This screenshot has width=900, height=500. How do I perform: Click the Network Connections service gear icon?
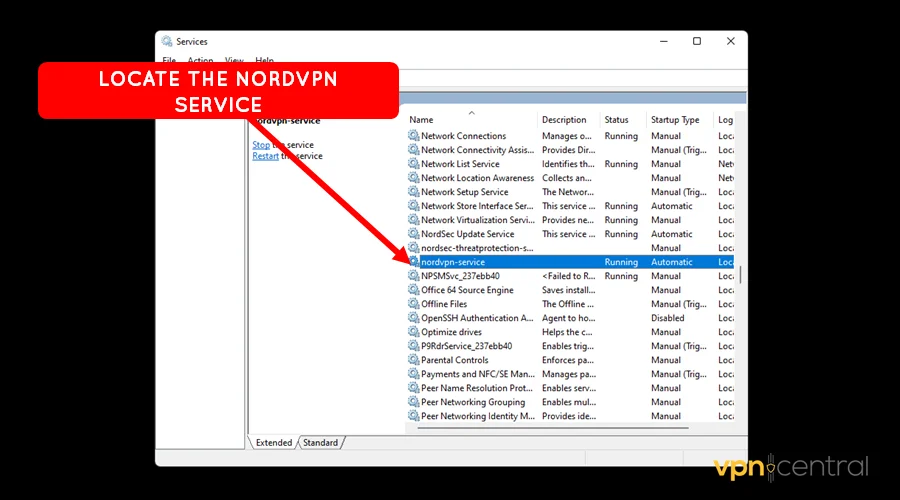tap(413, 135)
